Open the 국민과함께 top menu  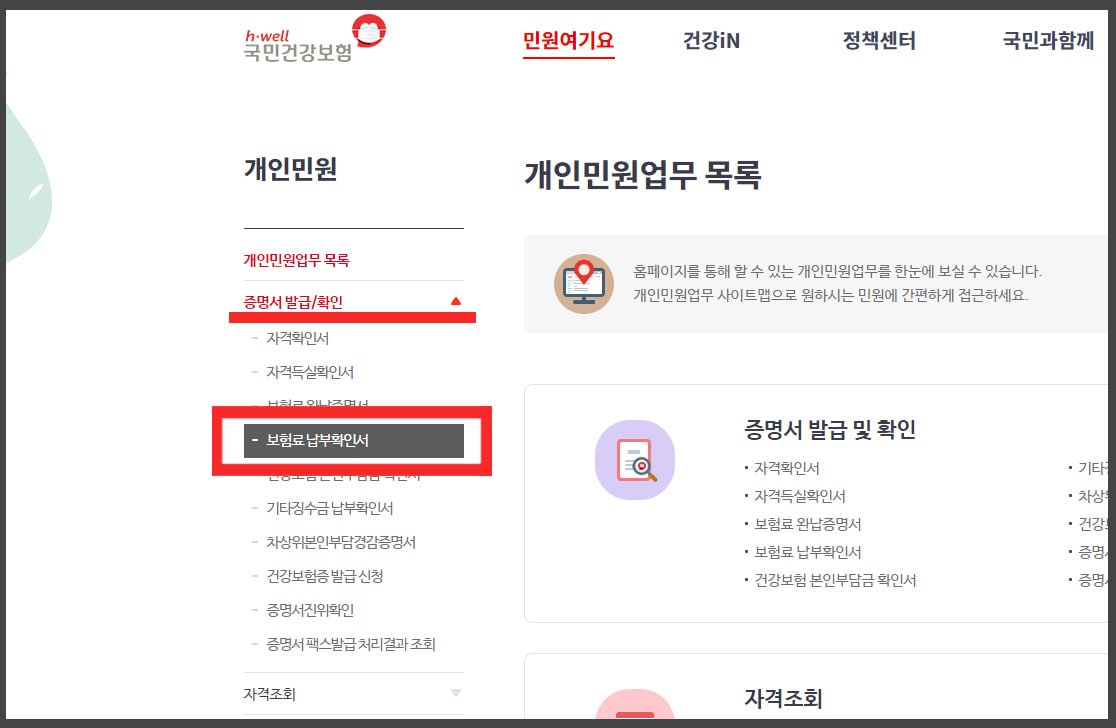1048,41
